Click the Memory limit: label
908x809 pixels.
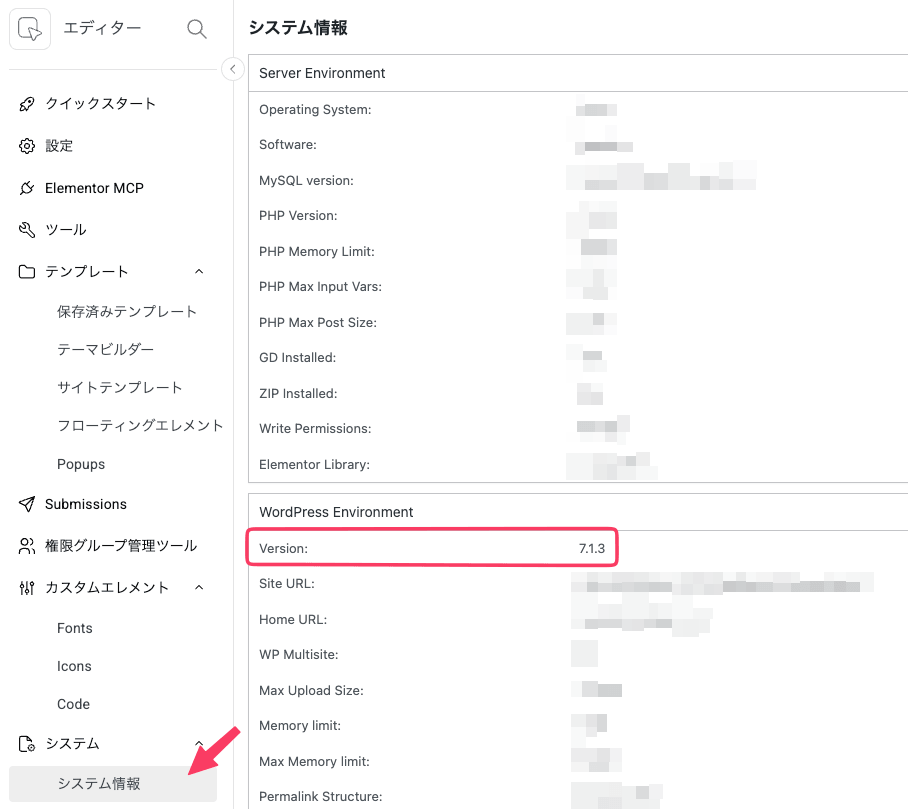click(x=300, y=726)
